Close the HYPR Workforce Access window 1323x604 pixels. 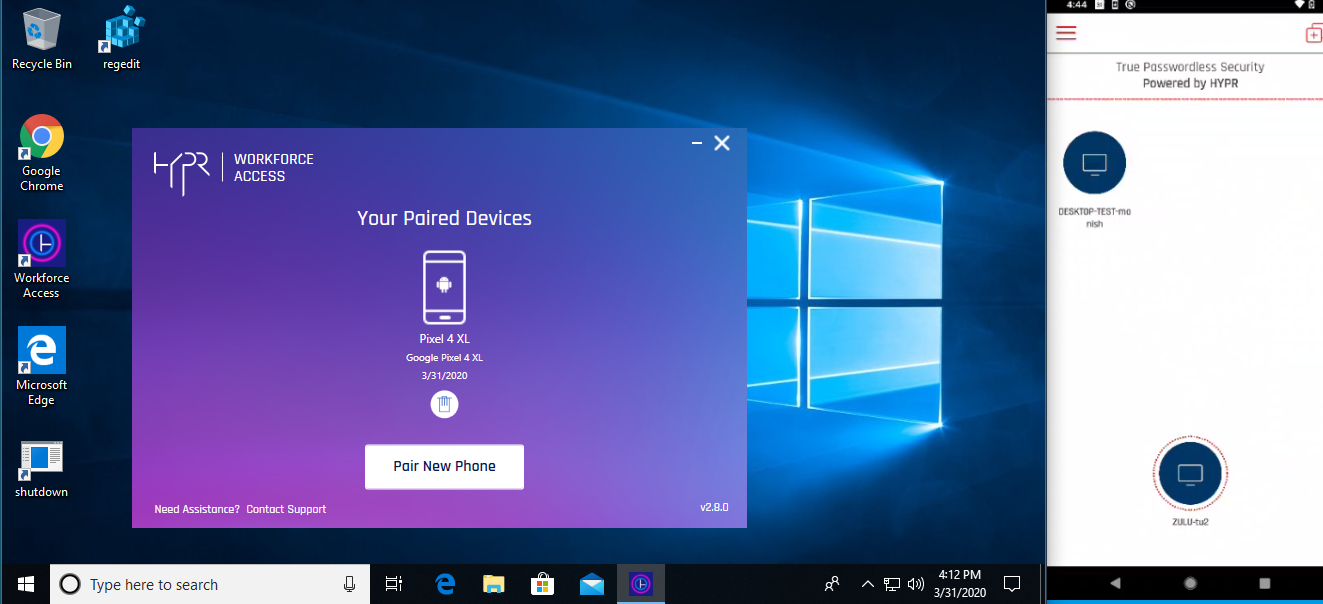pyautogui.click(x=722, y=144)
